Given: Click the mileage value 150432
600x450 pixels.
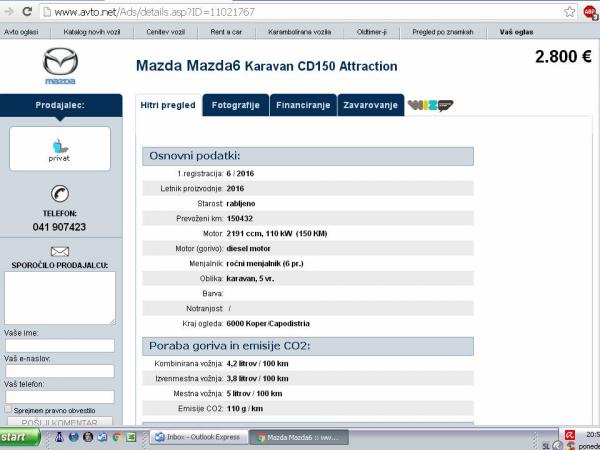Looking at the screenshot, I should point(240,218).
